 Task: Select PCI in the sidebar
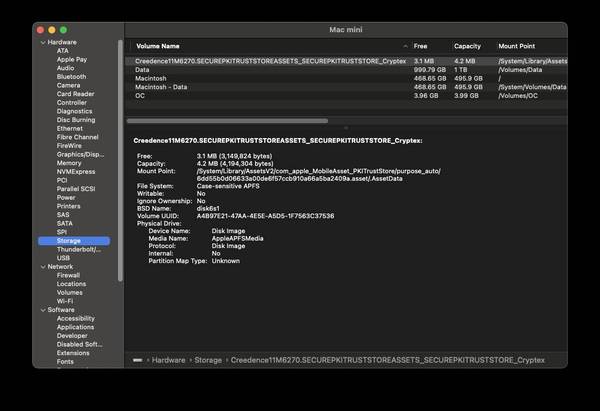point(62,180)
